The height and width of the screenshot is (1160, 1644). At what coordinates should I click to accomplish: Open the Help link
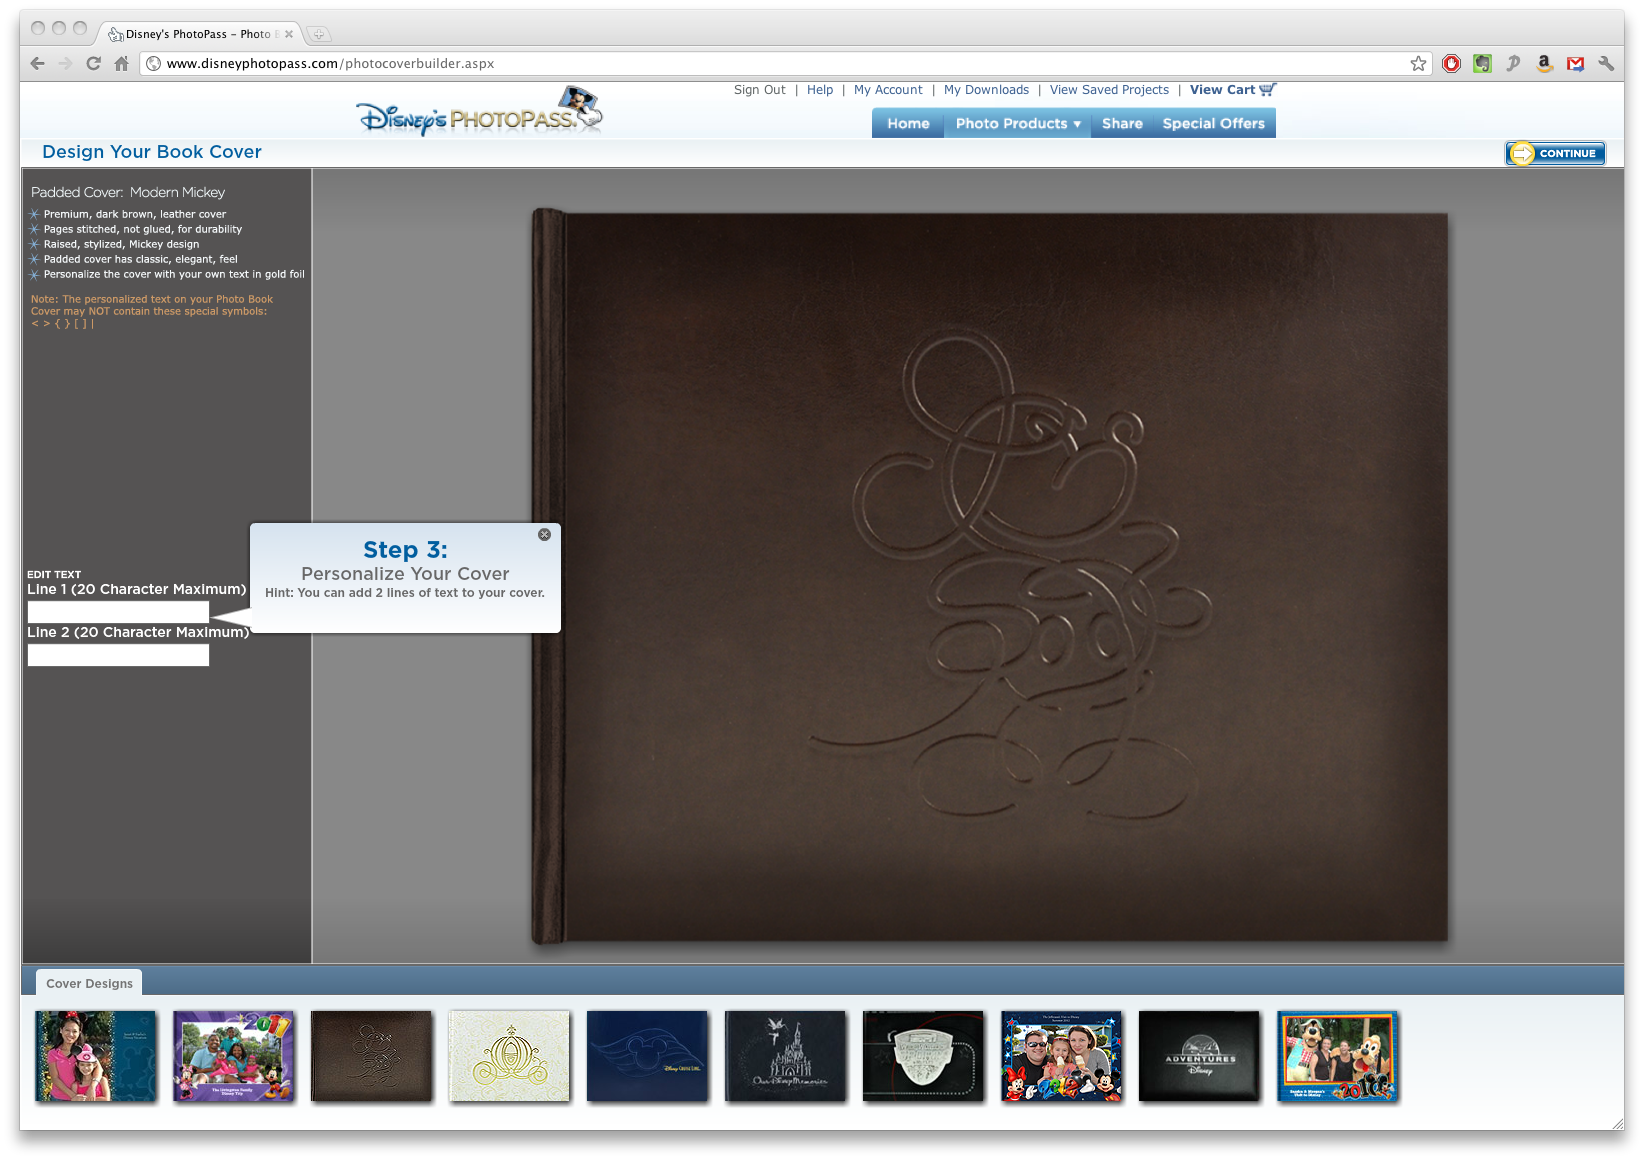tap(820, 89)
